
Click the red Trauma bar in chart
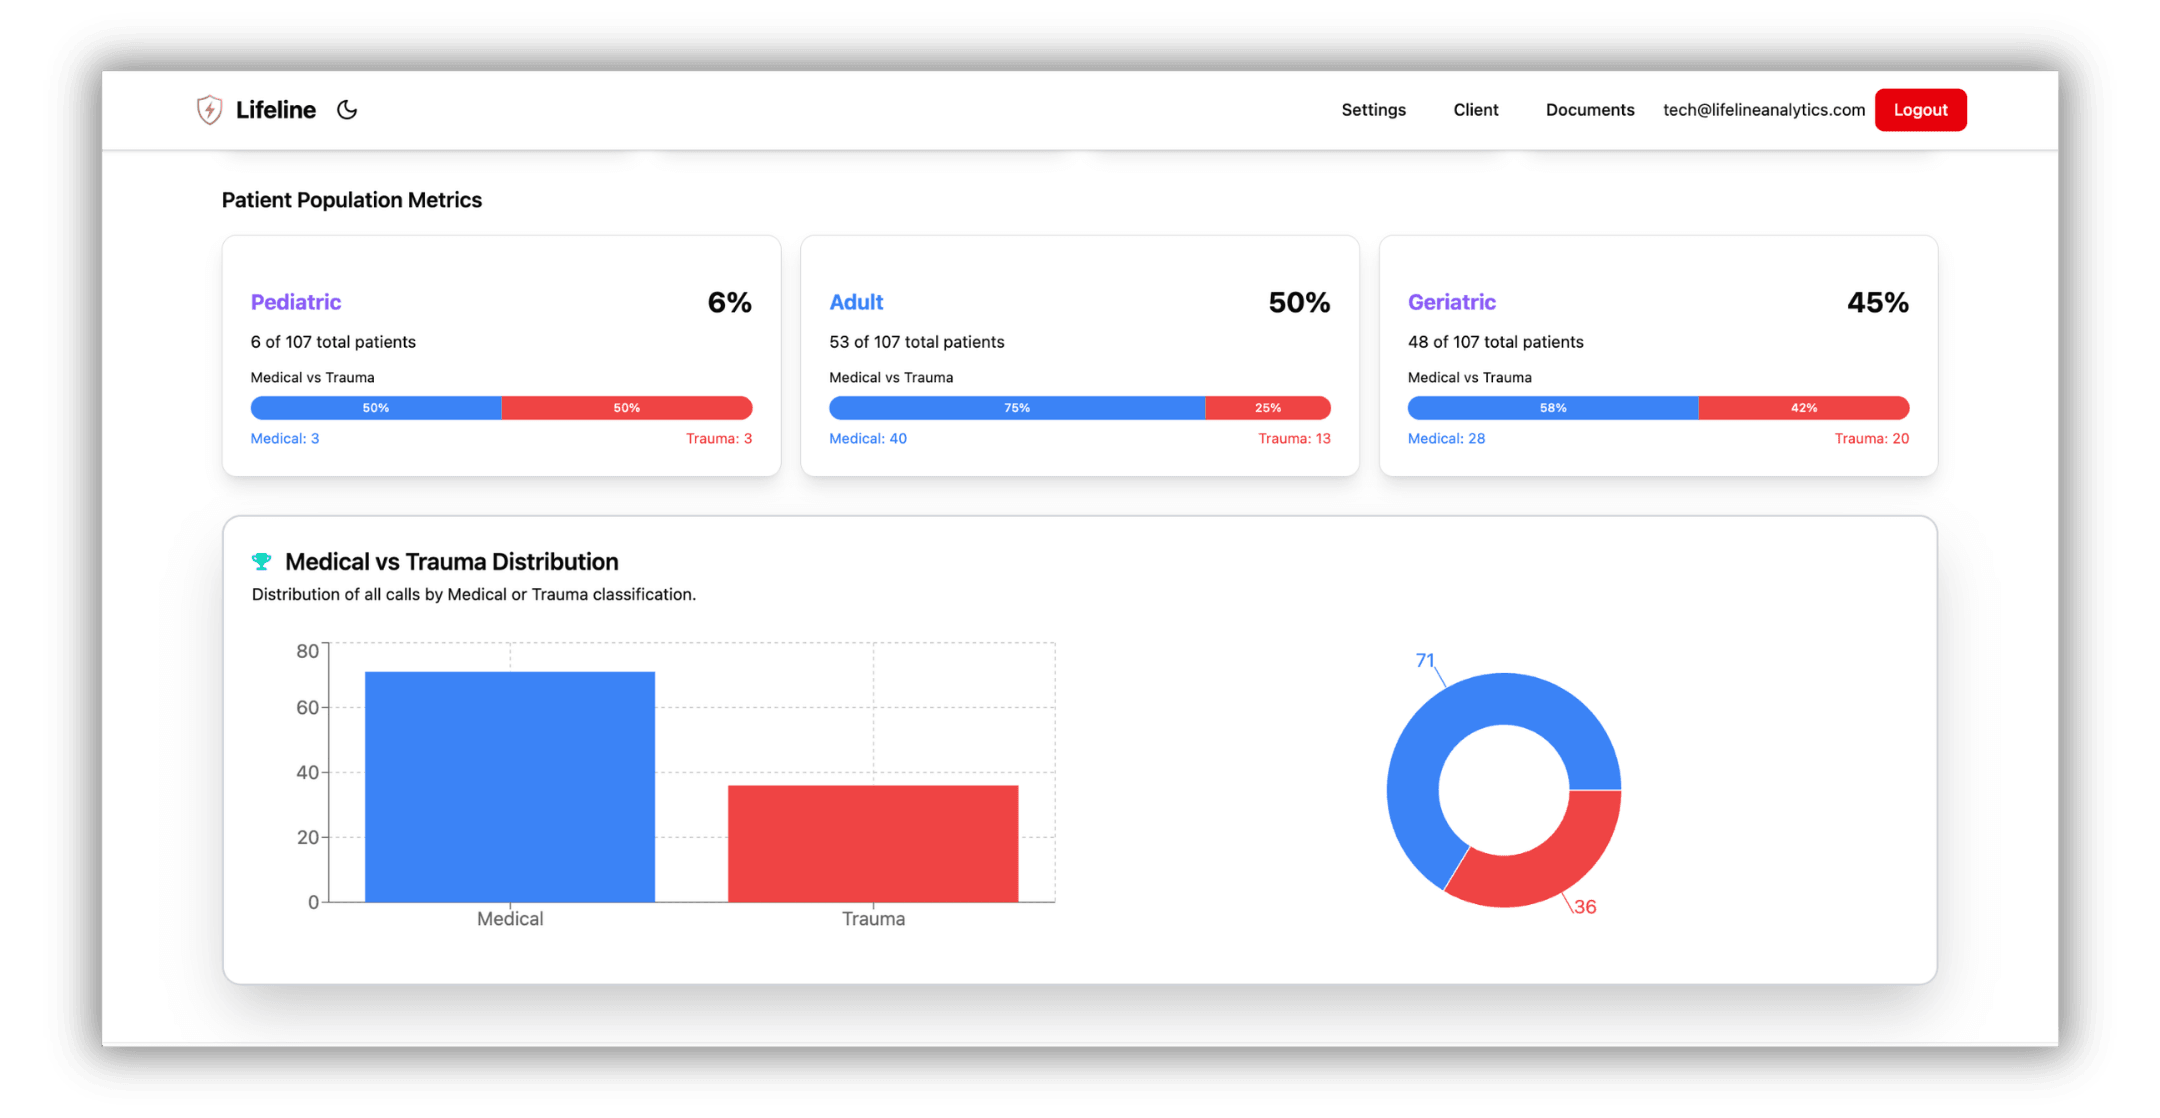tap(873, 844)
